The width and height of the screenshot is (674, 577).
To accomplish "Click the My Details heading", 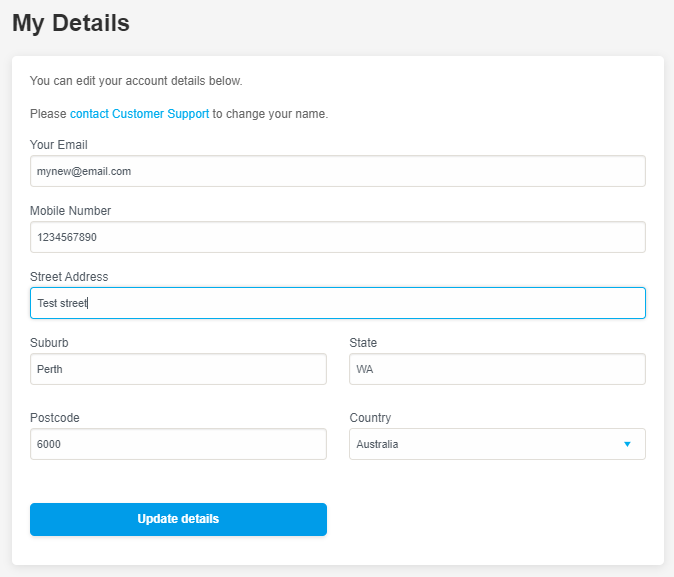I will [71, 23].
